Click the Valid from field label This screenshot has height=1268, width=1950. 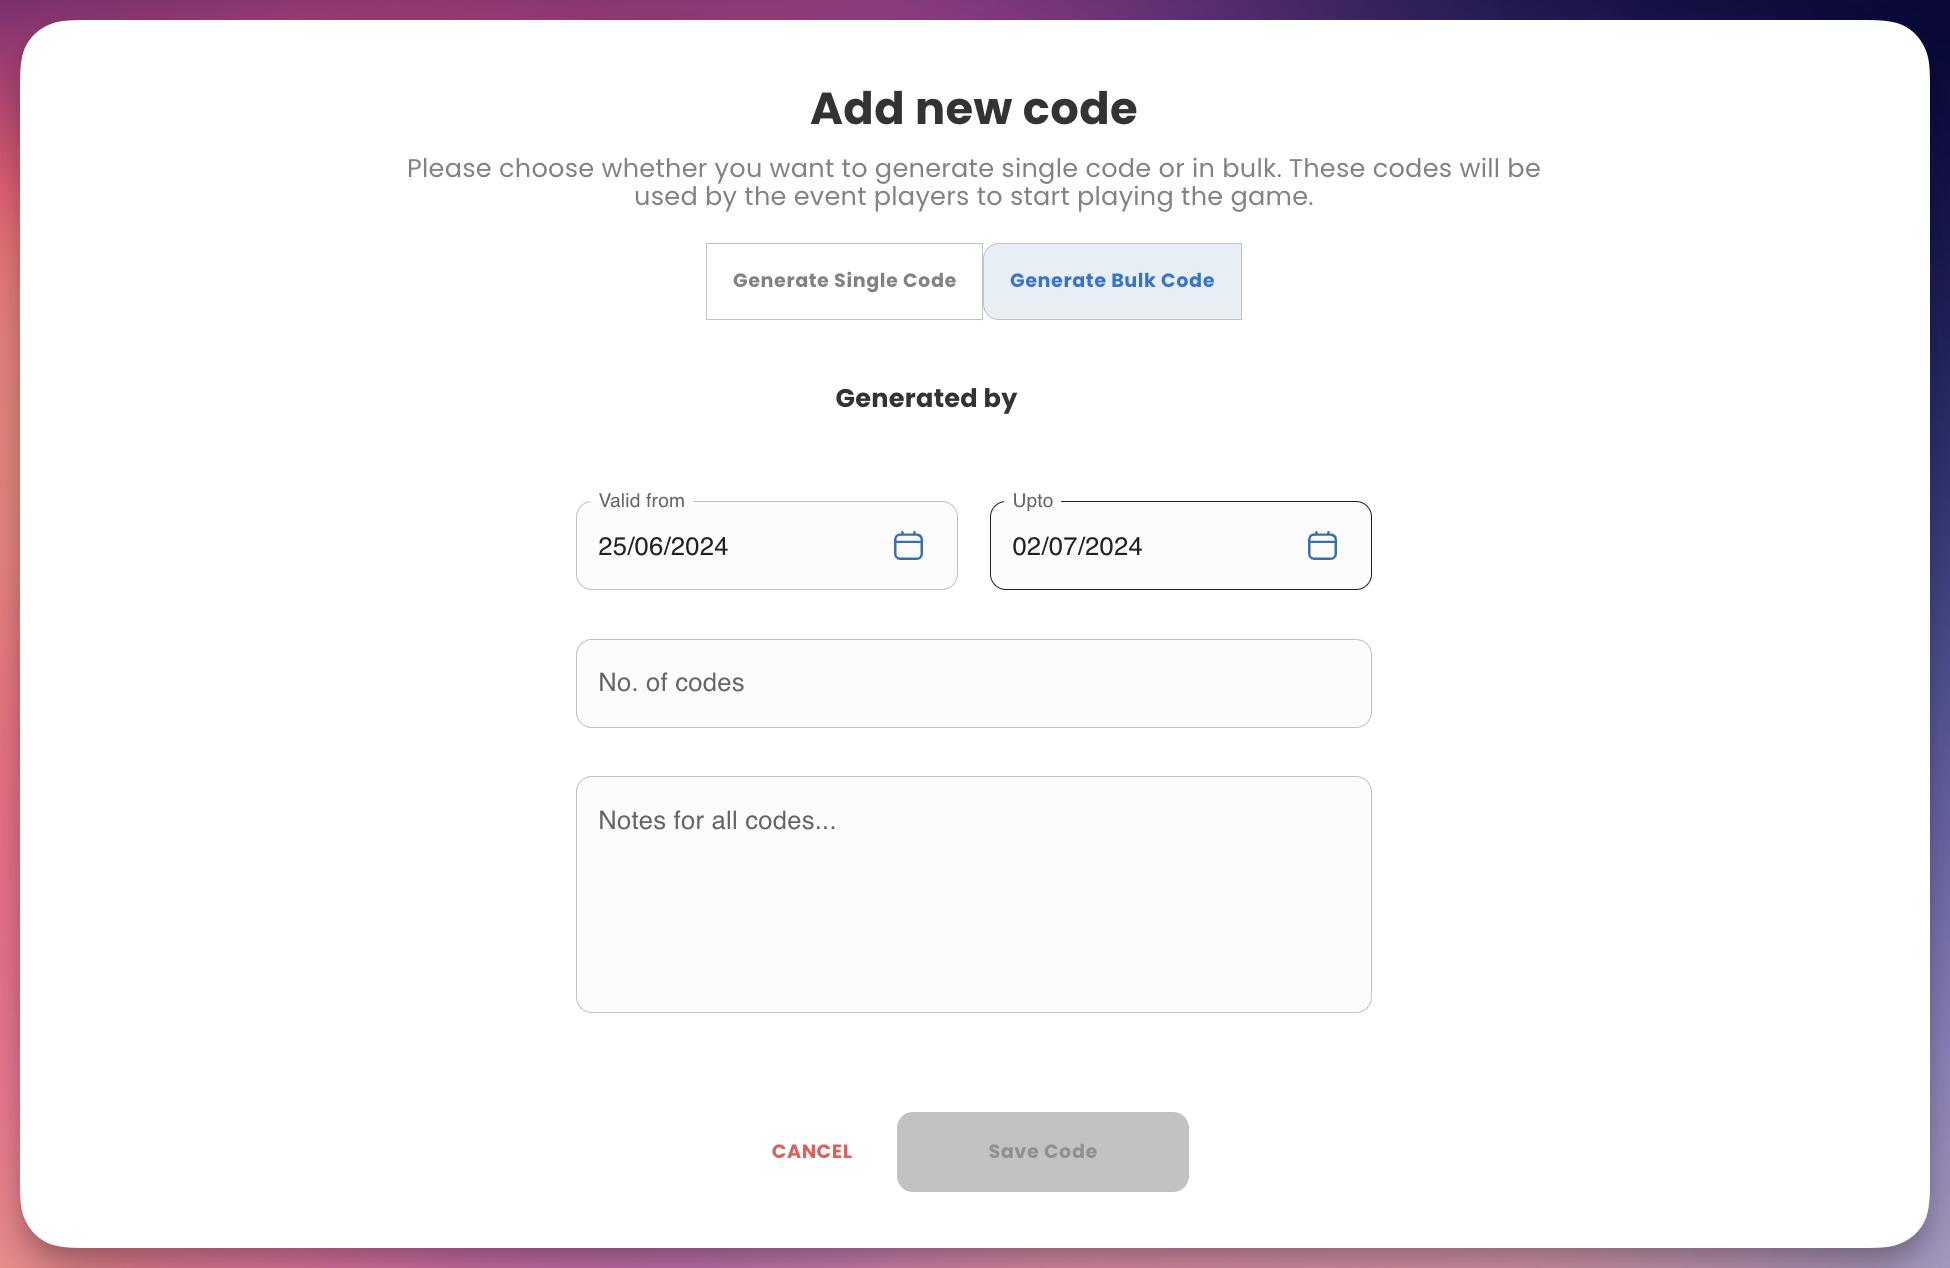coord(641,501)
